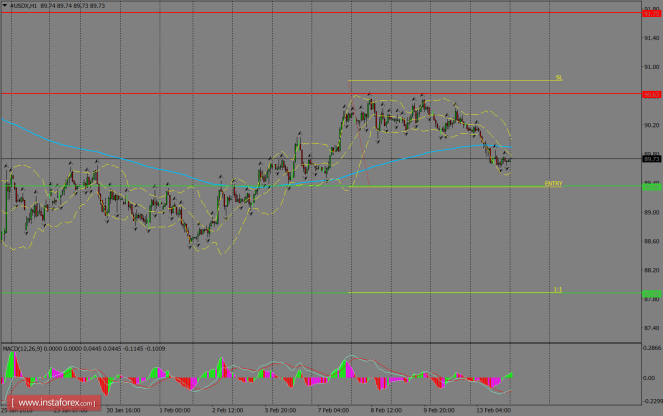The width and height of the screenshot is (663, 416).
Task: Click the 9 Feb 20:00 time label
Action: pyautogui.click(x=439, y=410)
